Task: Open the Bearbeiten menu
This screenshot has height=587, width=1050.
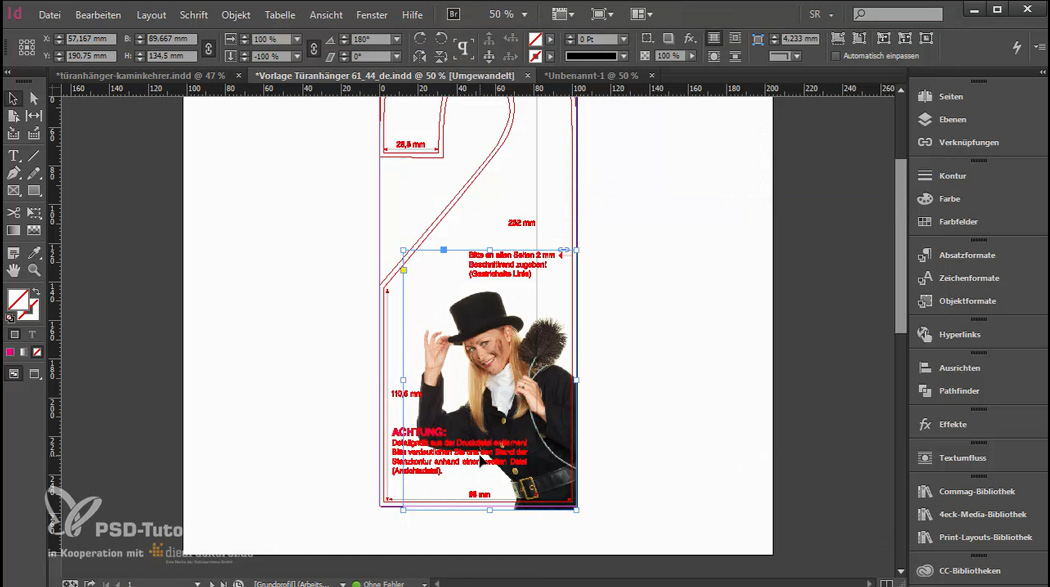Action: pos(98,15)
